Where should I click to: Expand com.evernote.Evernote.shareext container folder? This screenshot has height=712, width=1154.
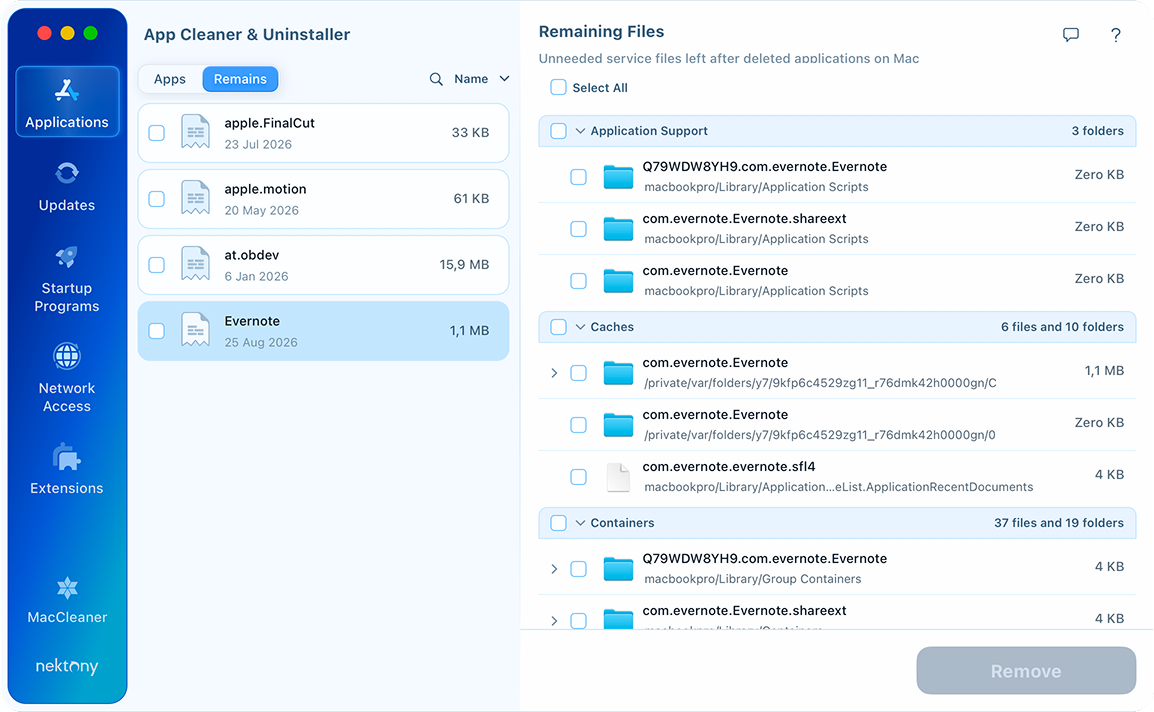(554, 621)
